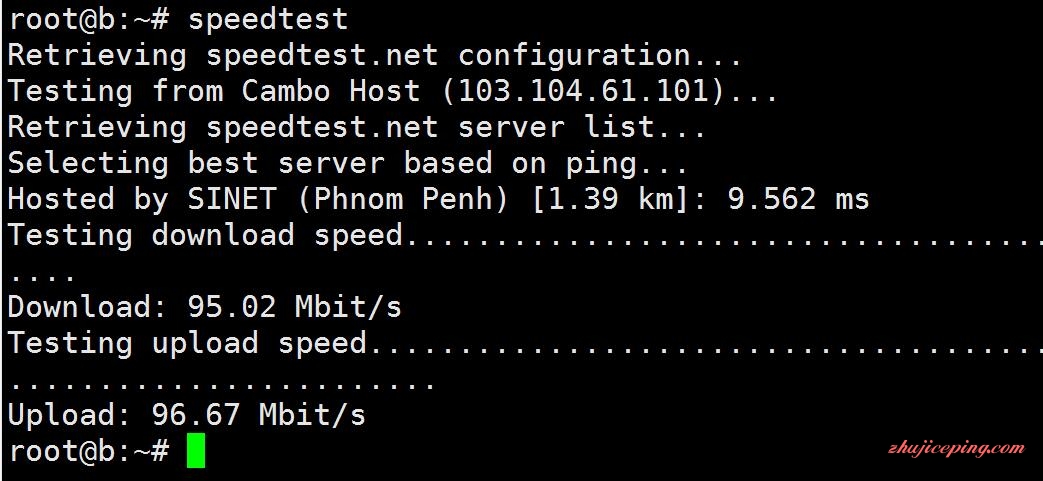Click 'Selecting best server based on ping' line

pos(348,163)
